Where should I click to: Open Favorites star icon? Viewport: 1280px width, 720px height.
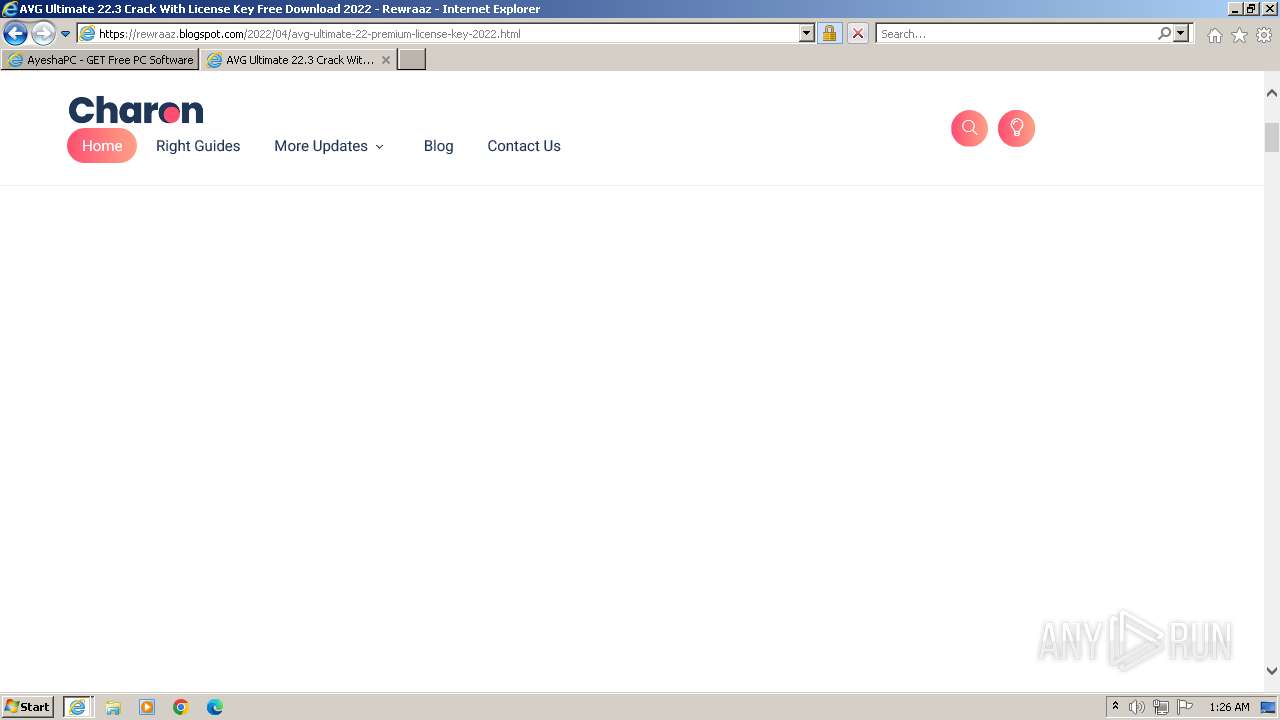[1239, 35]
